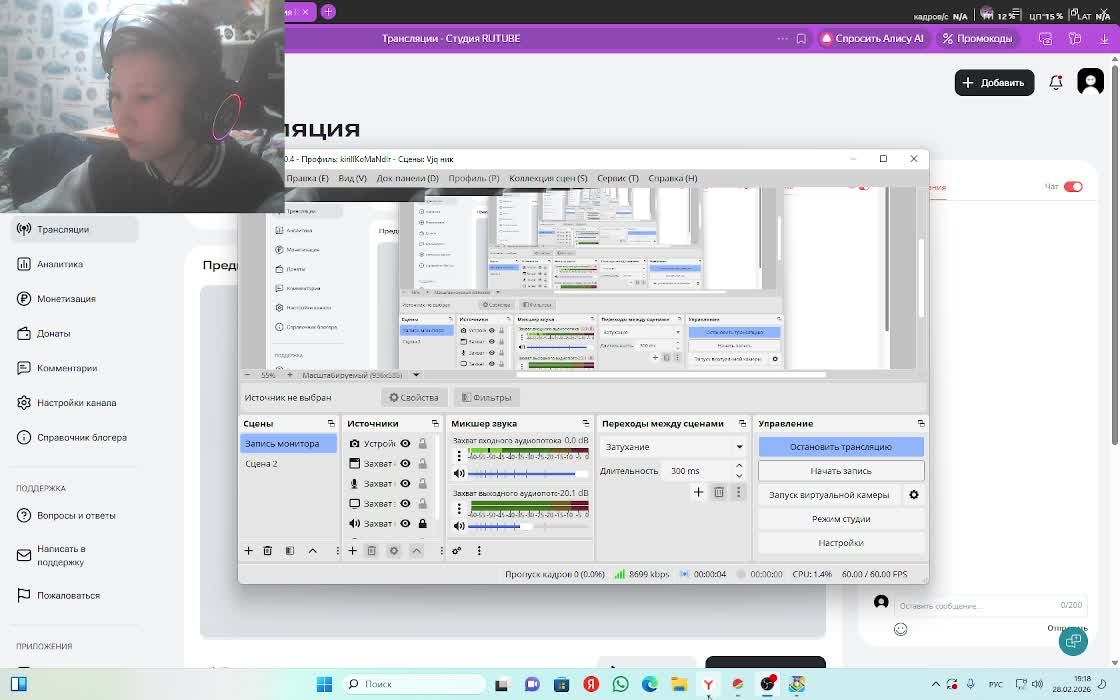Move selected scene up with chevron
This screenshot has width=1120, height=700.
pos(312,551)
